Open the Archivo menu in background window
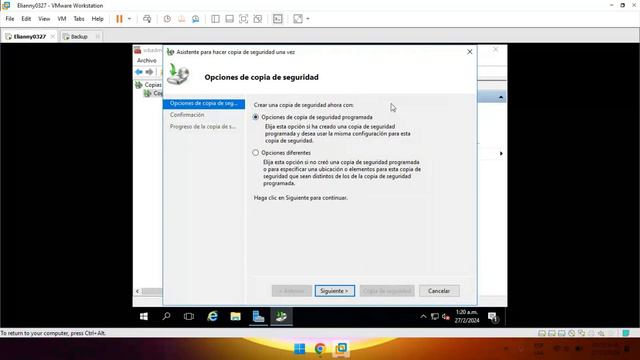The width and height of the screenshot is (640, 360). click(147, 60)
